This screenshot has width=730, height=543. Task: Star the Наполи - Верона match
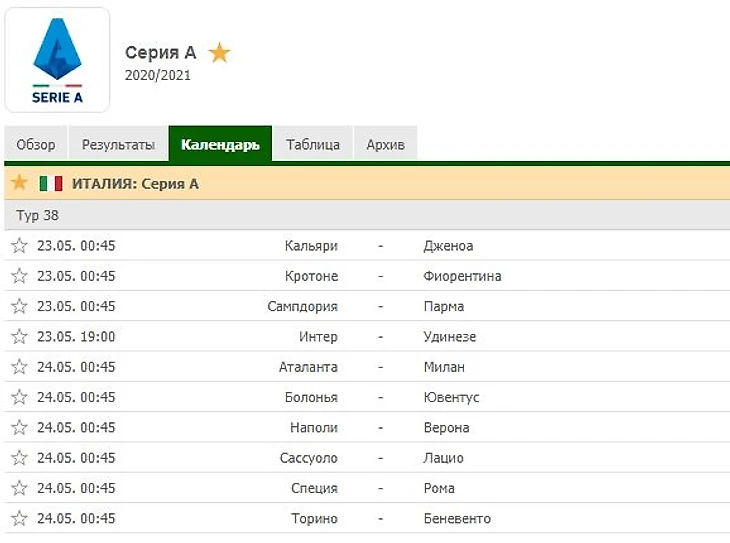pos(19,428)
